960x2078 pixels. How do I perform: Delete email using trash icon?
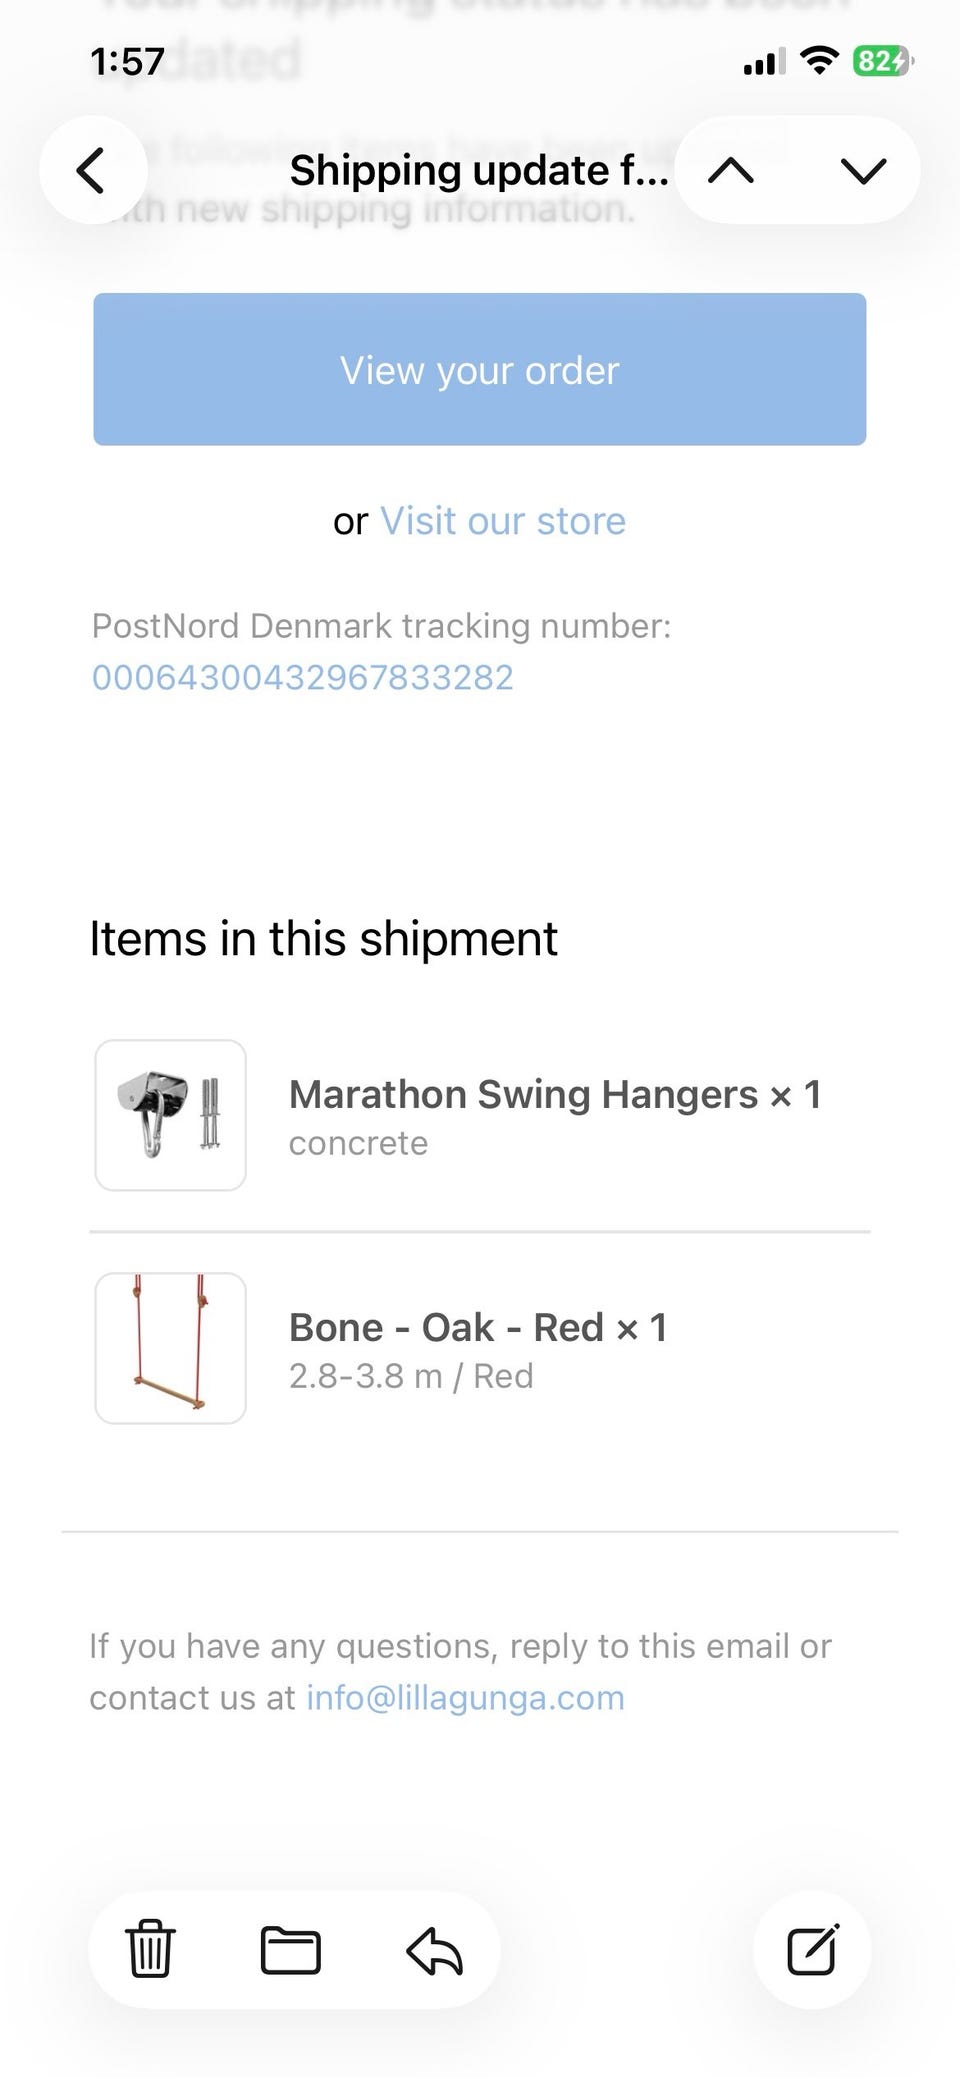[x=150, y=1949]
